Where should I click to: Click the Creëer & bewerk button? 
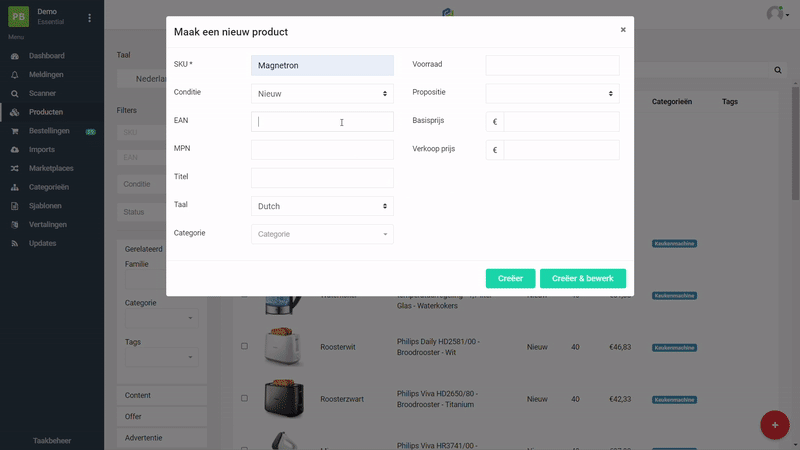[x=583, y=278]
